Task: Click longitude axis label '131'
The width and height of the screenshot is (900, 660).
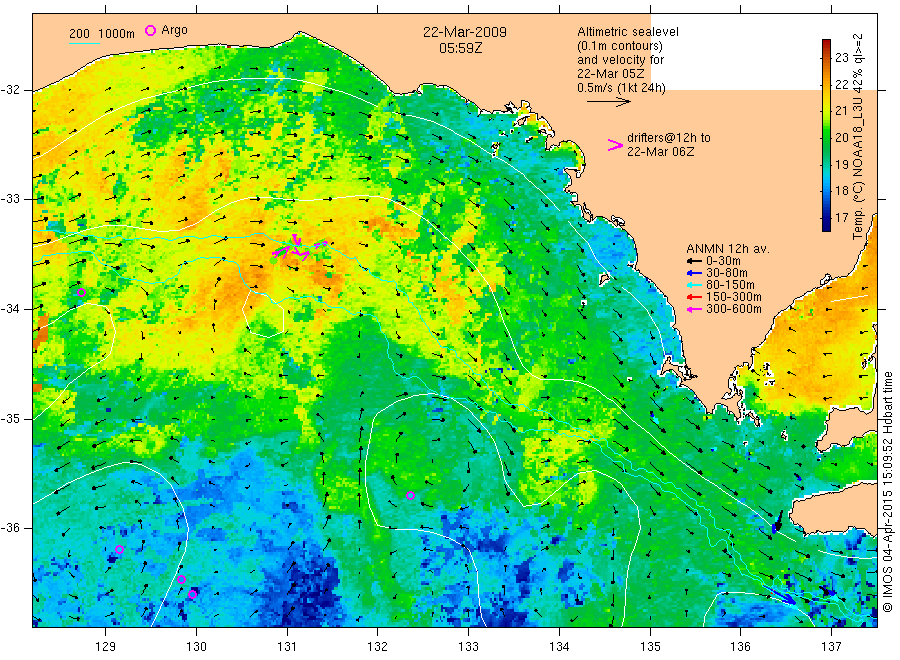Action: pyautogui.click(x=287, y=647)
